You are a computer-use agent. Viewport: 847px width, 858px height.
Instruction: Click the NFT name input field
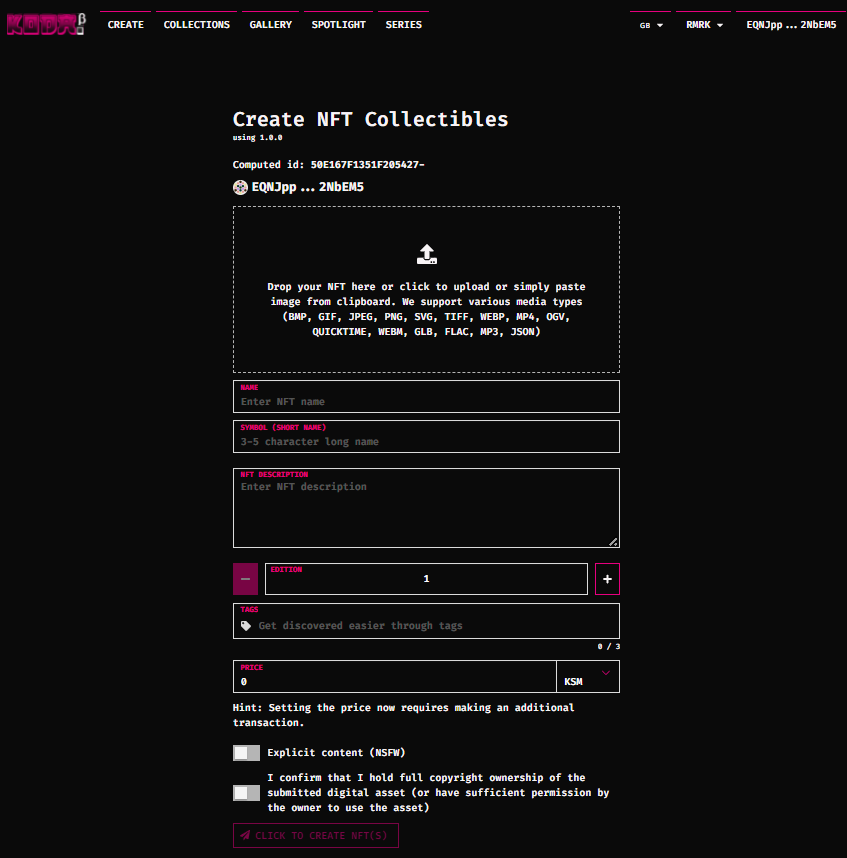(426, 401)
